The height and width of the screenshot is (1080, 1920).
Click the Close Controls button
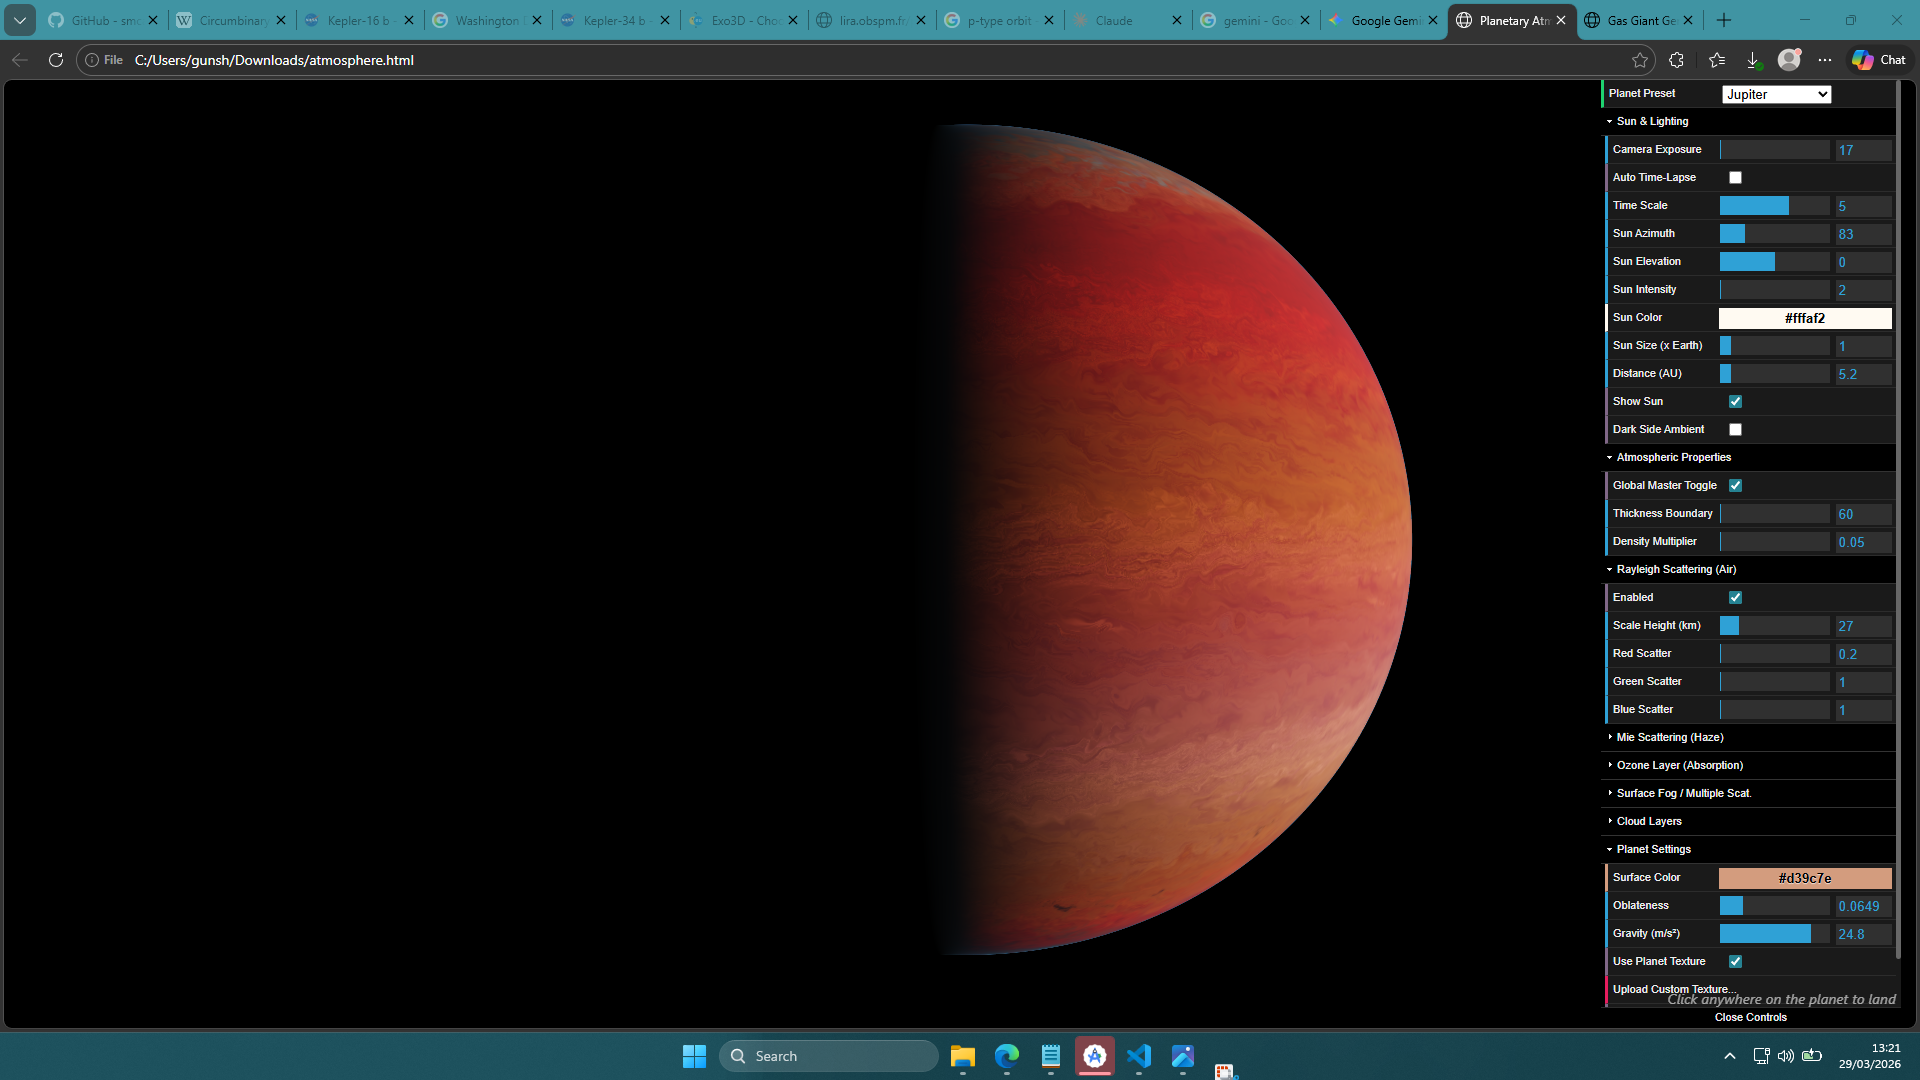(x=1750, y=1017)
